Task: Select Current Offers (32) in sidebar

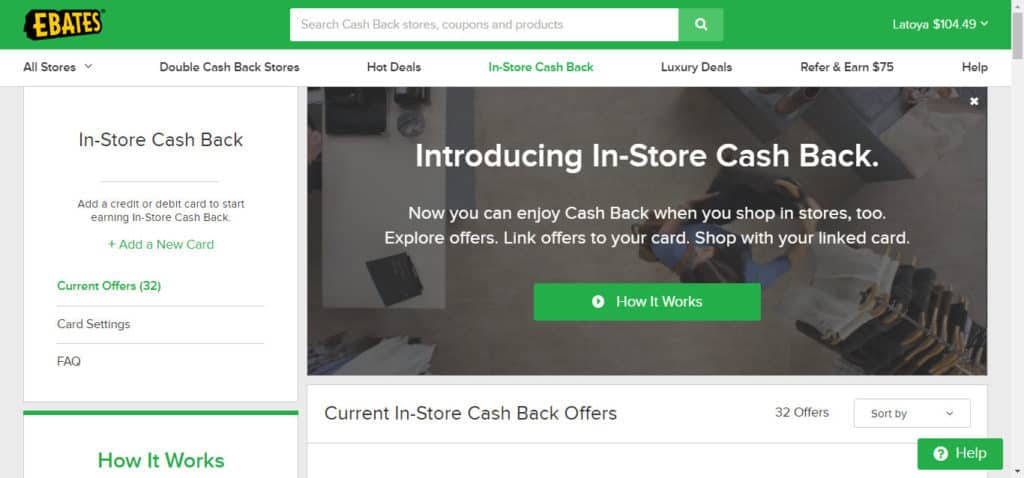Action: pyautogui.click(x=108, y=286)
